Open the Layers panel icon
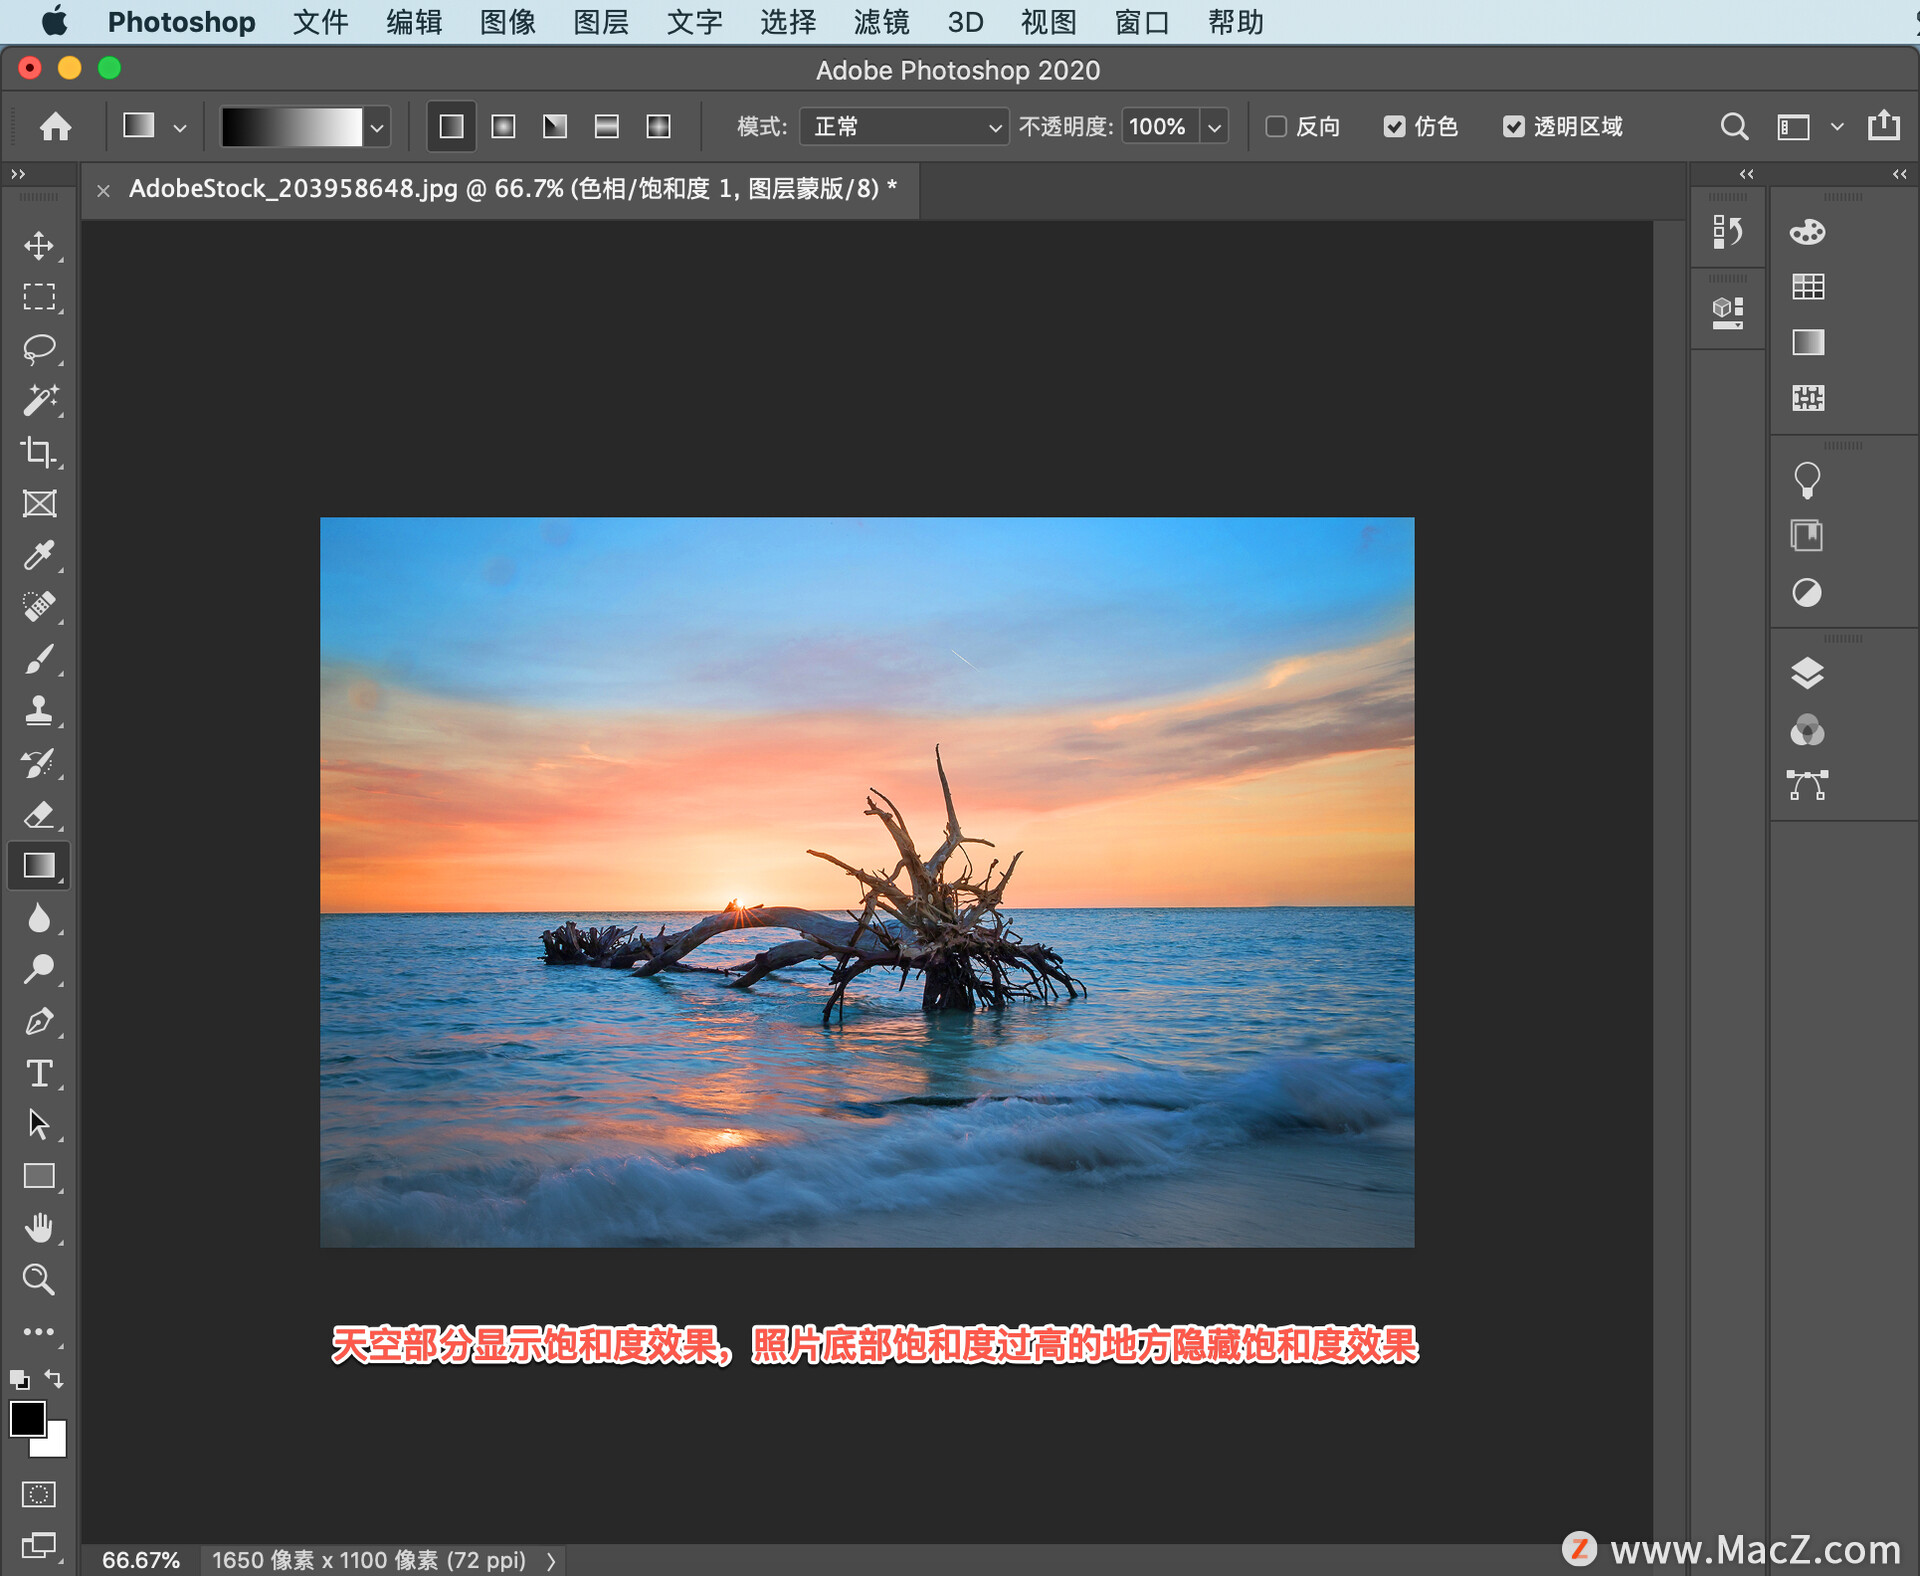 point(1807,674)
